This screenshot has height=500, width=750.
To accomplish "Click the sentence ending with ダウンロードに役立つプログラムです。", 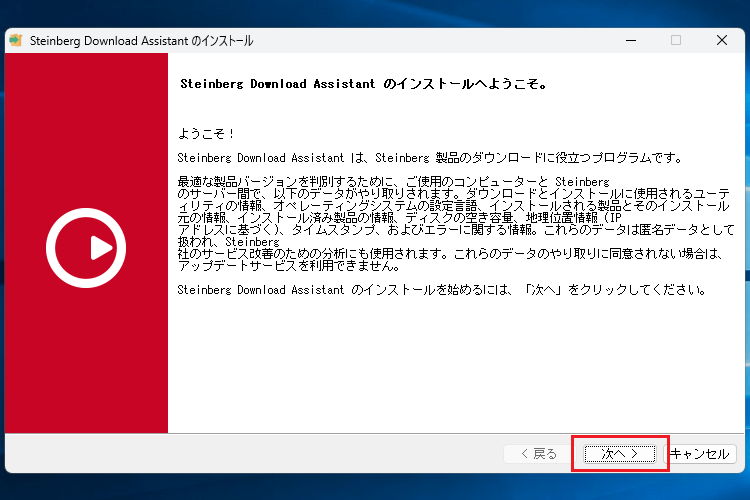I will click(429, 158).
